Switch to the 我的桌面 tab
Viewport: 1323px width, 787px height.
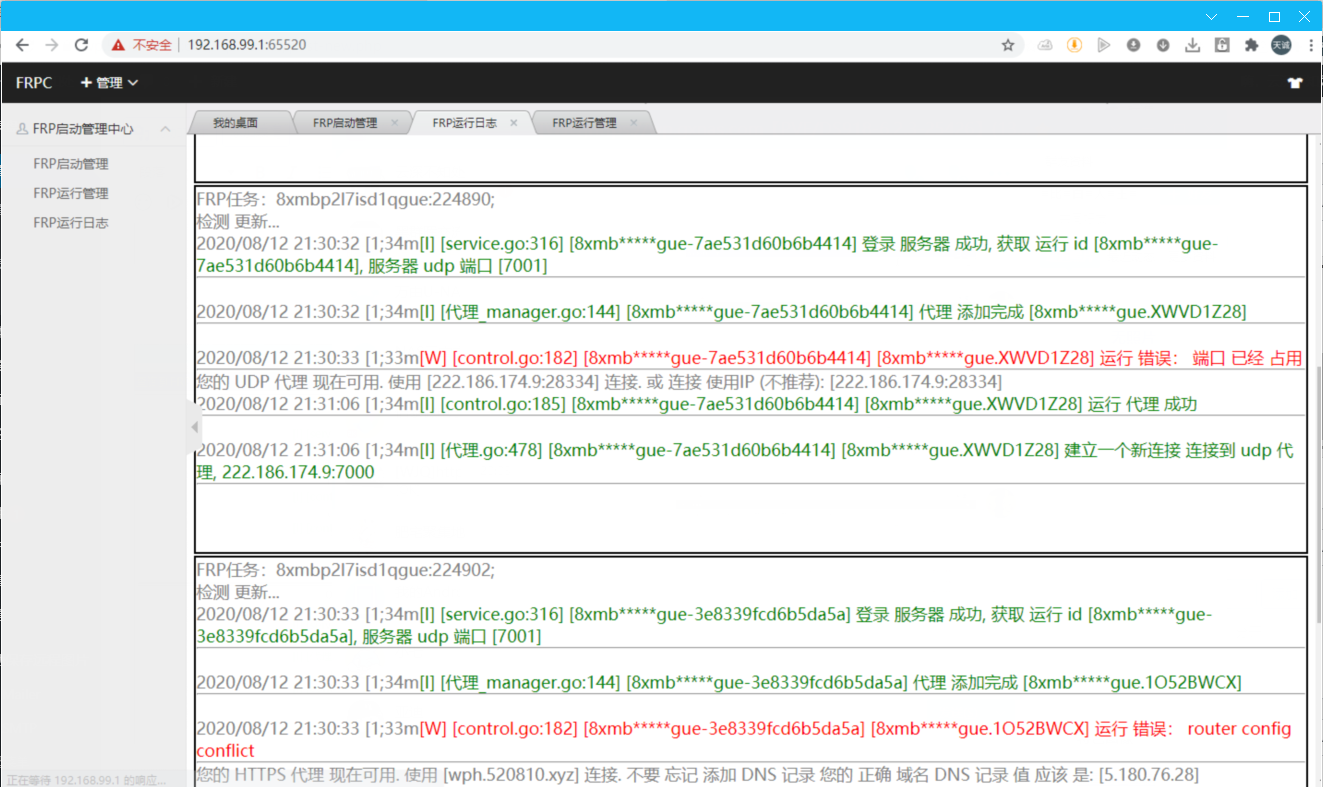tap(236, 123)
